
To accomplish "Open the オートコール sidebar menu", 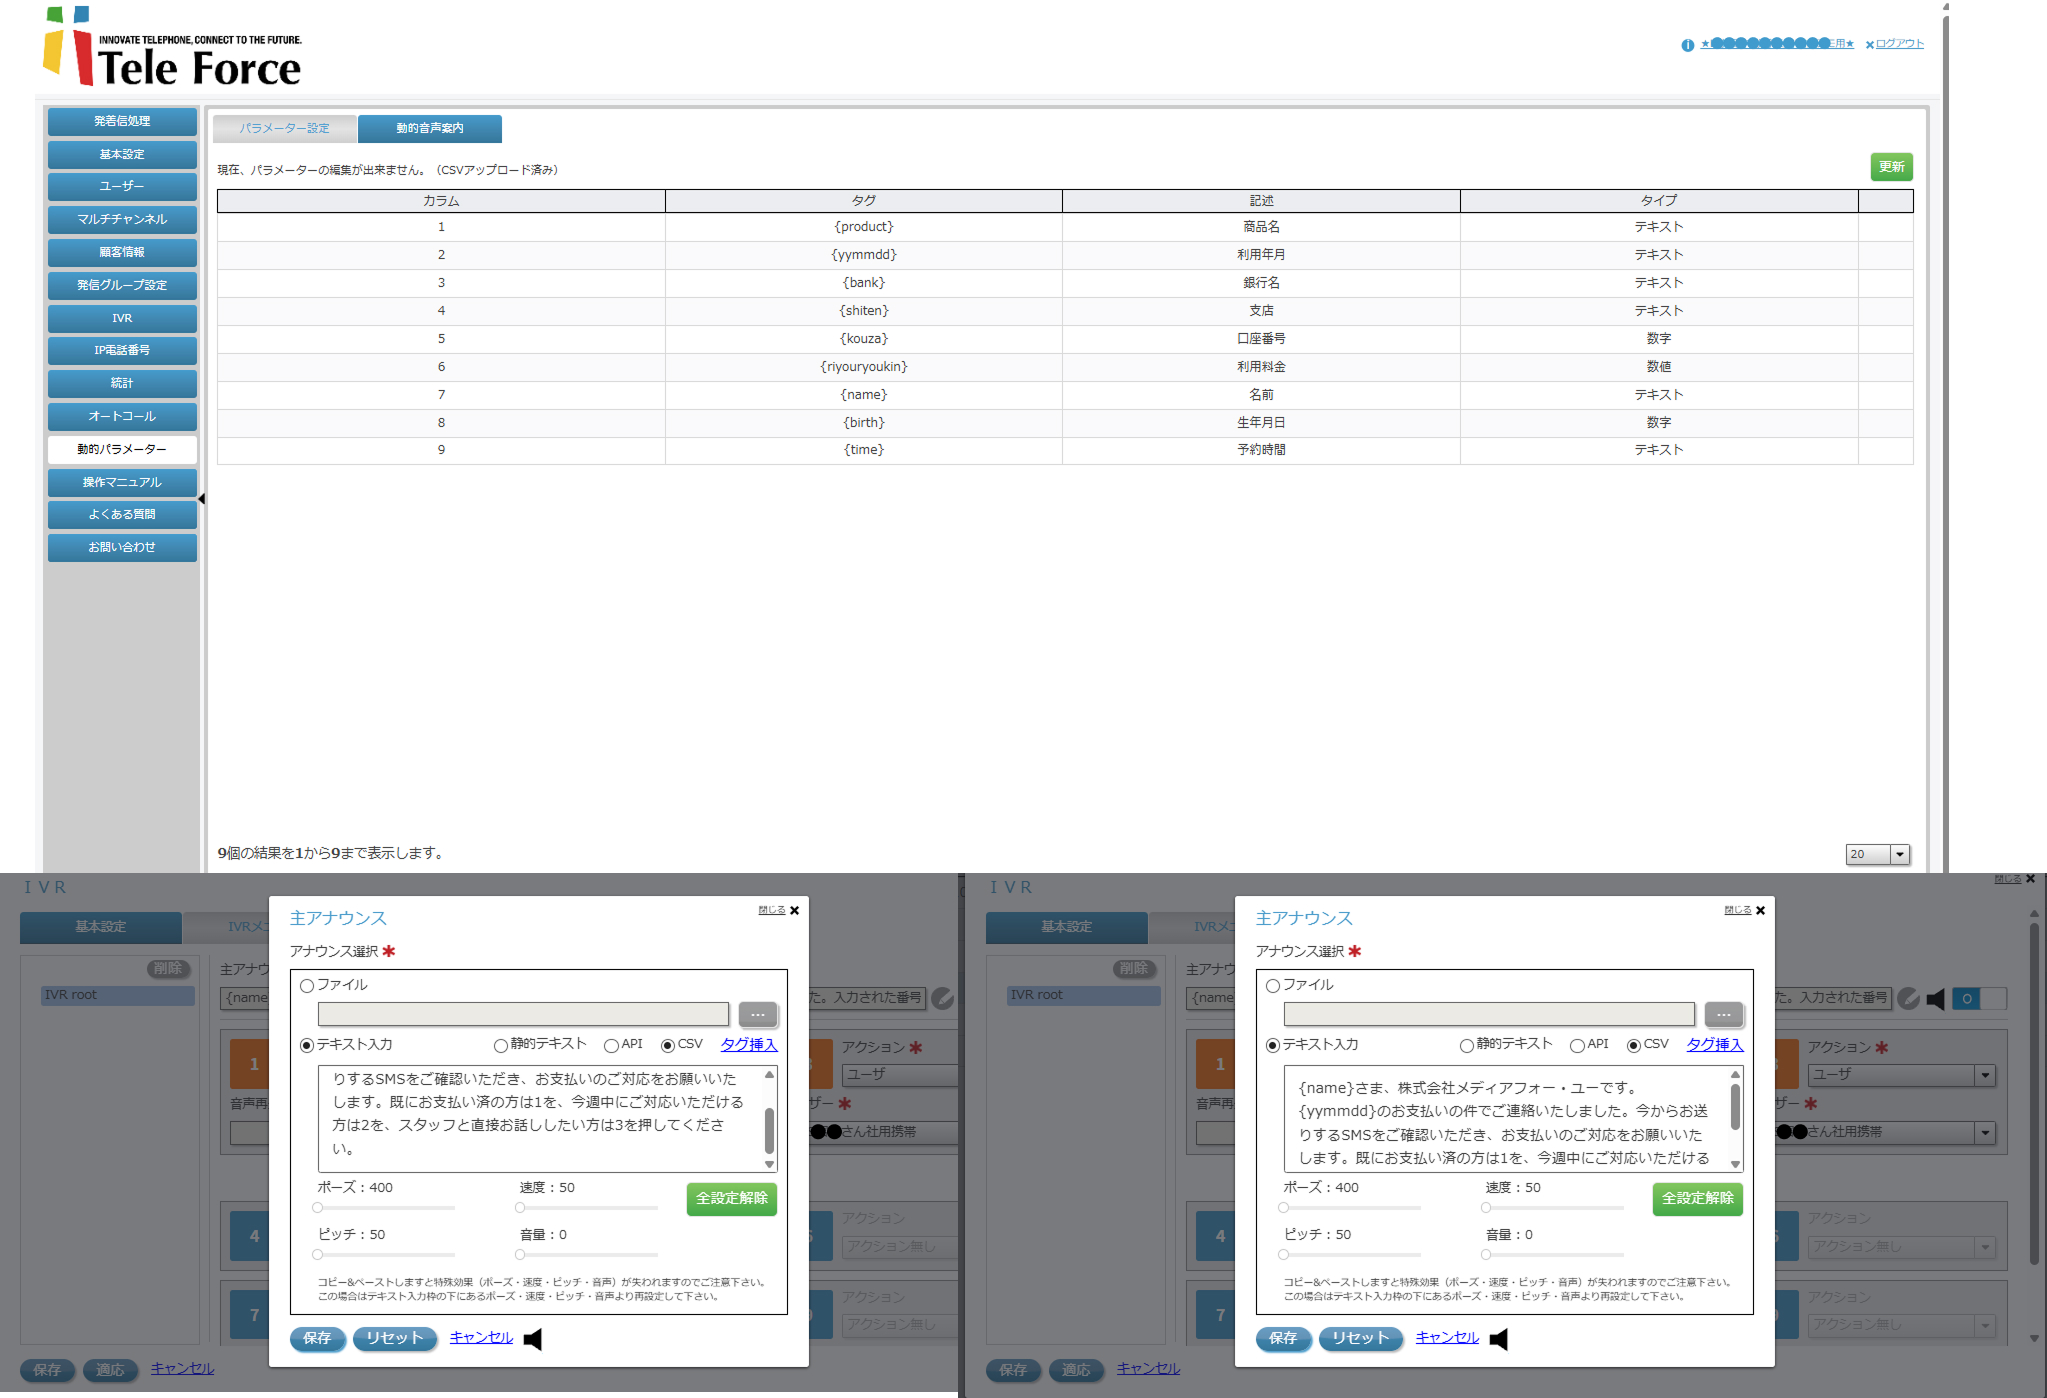I will [122, 417].
